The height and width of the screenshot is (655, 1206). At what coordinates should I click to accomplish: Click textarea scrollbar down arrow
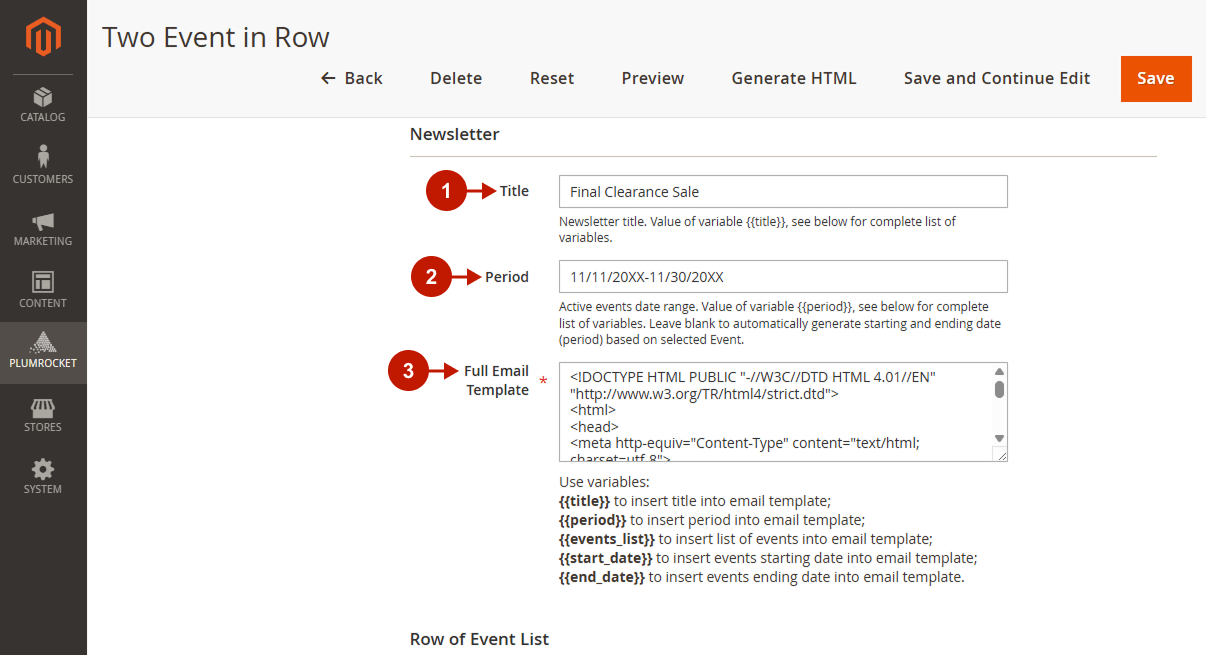point(999,438)
